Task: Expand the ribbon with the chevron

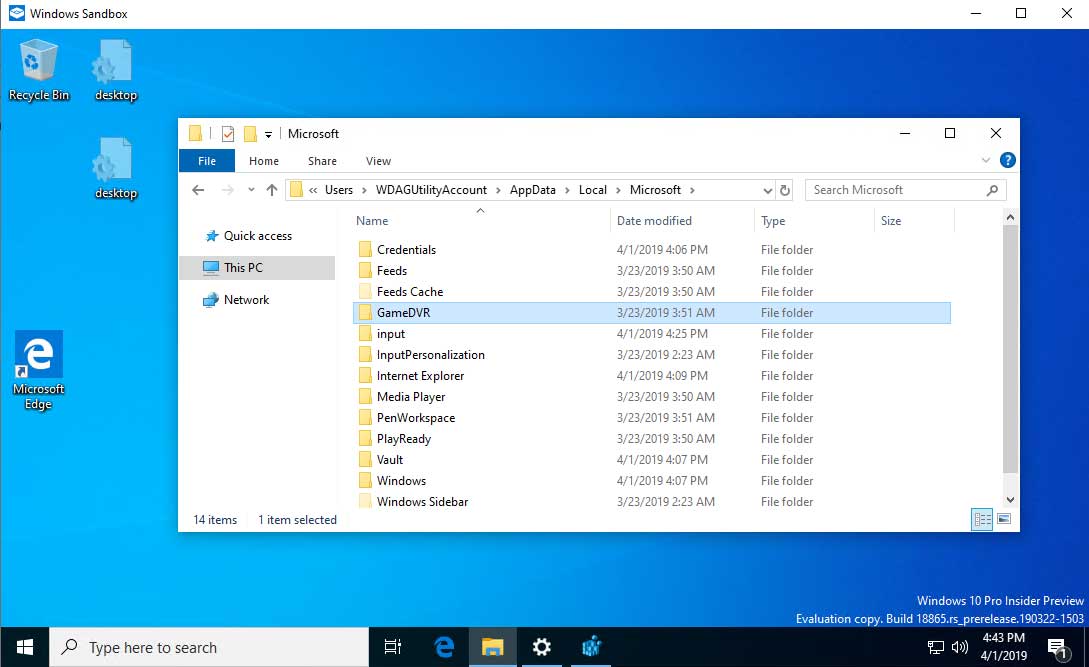Action: click(x=986, y=160)
